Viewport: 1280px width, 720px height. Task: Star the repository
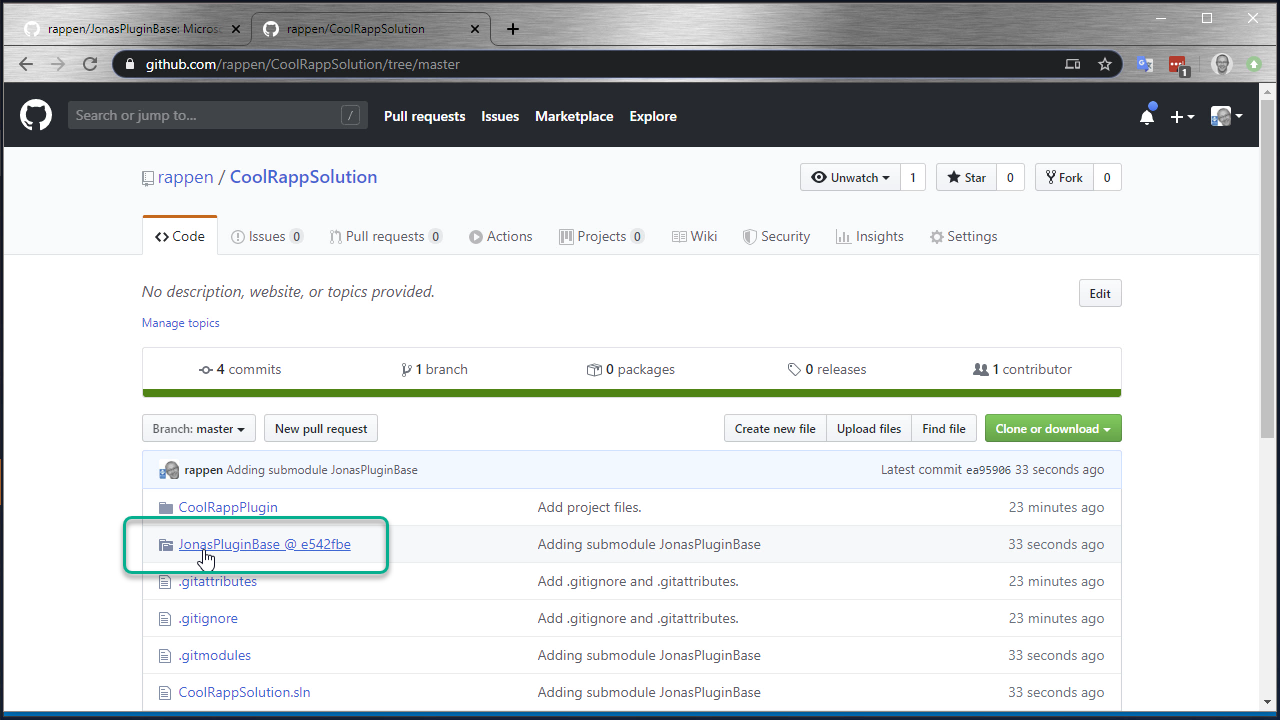(x=966, y=178)
